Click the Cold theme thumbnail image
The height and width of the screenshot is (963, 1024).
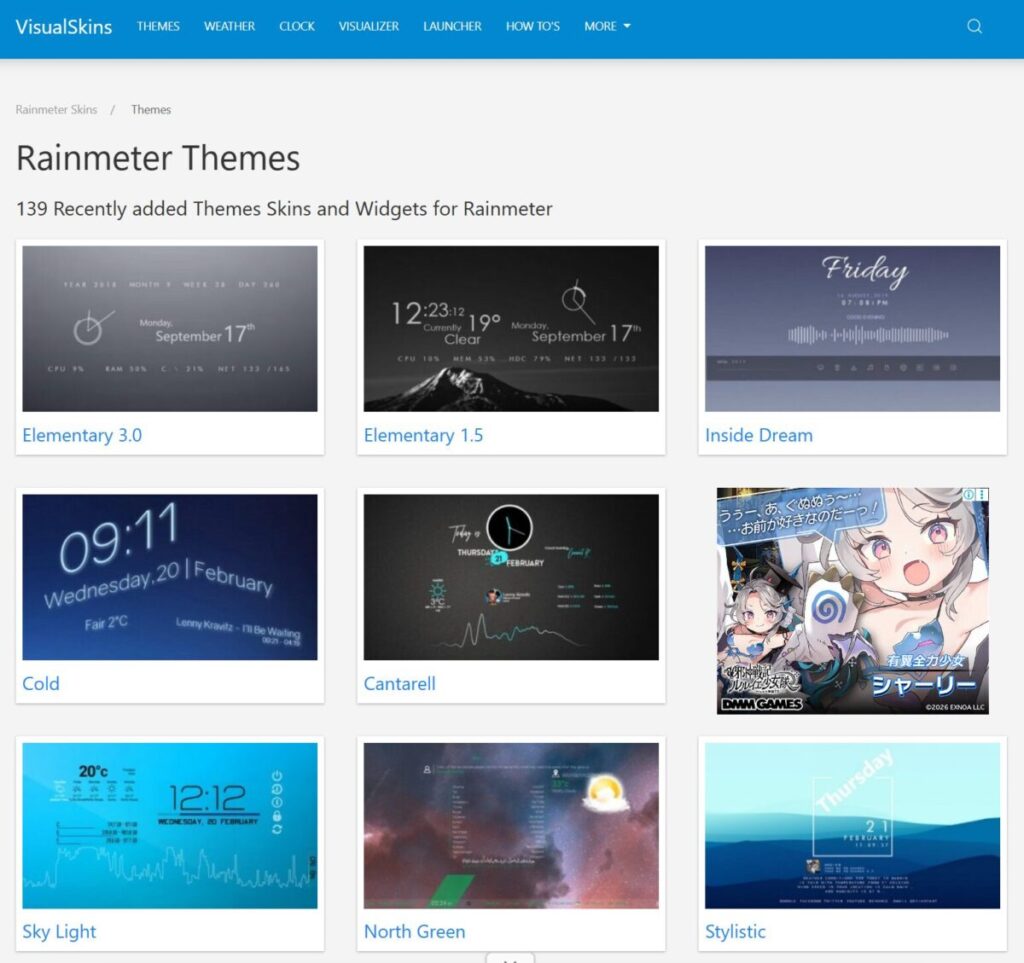(x=169, y=577)
